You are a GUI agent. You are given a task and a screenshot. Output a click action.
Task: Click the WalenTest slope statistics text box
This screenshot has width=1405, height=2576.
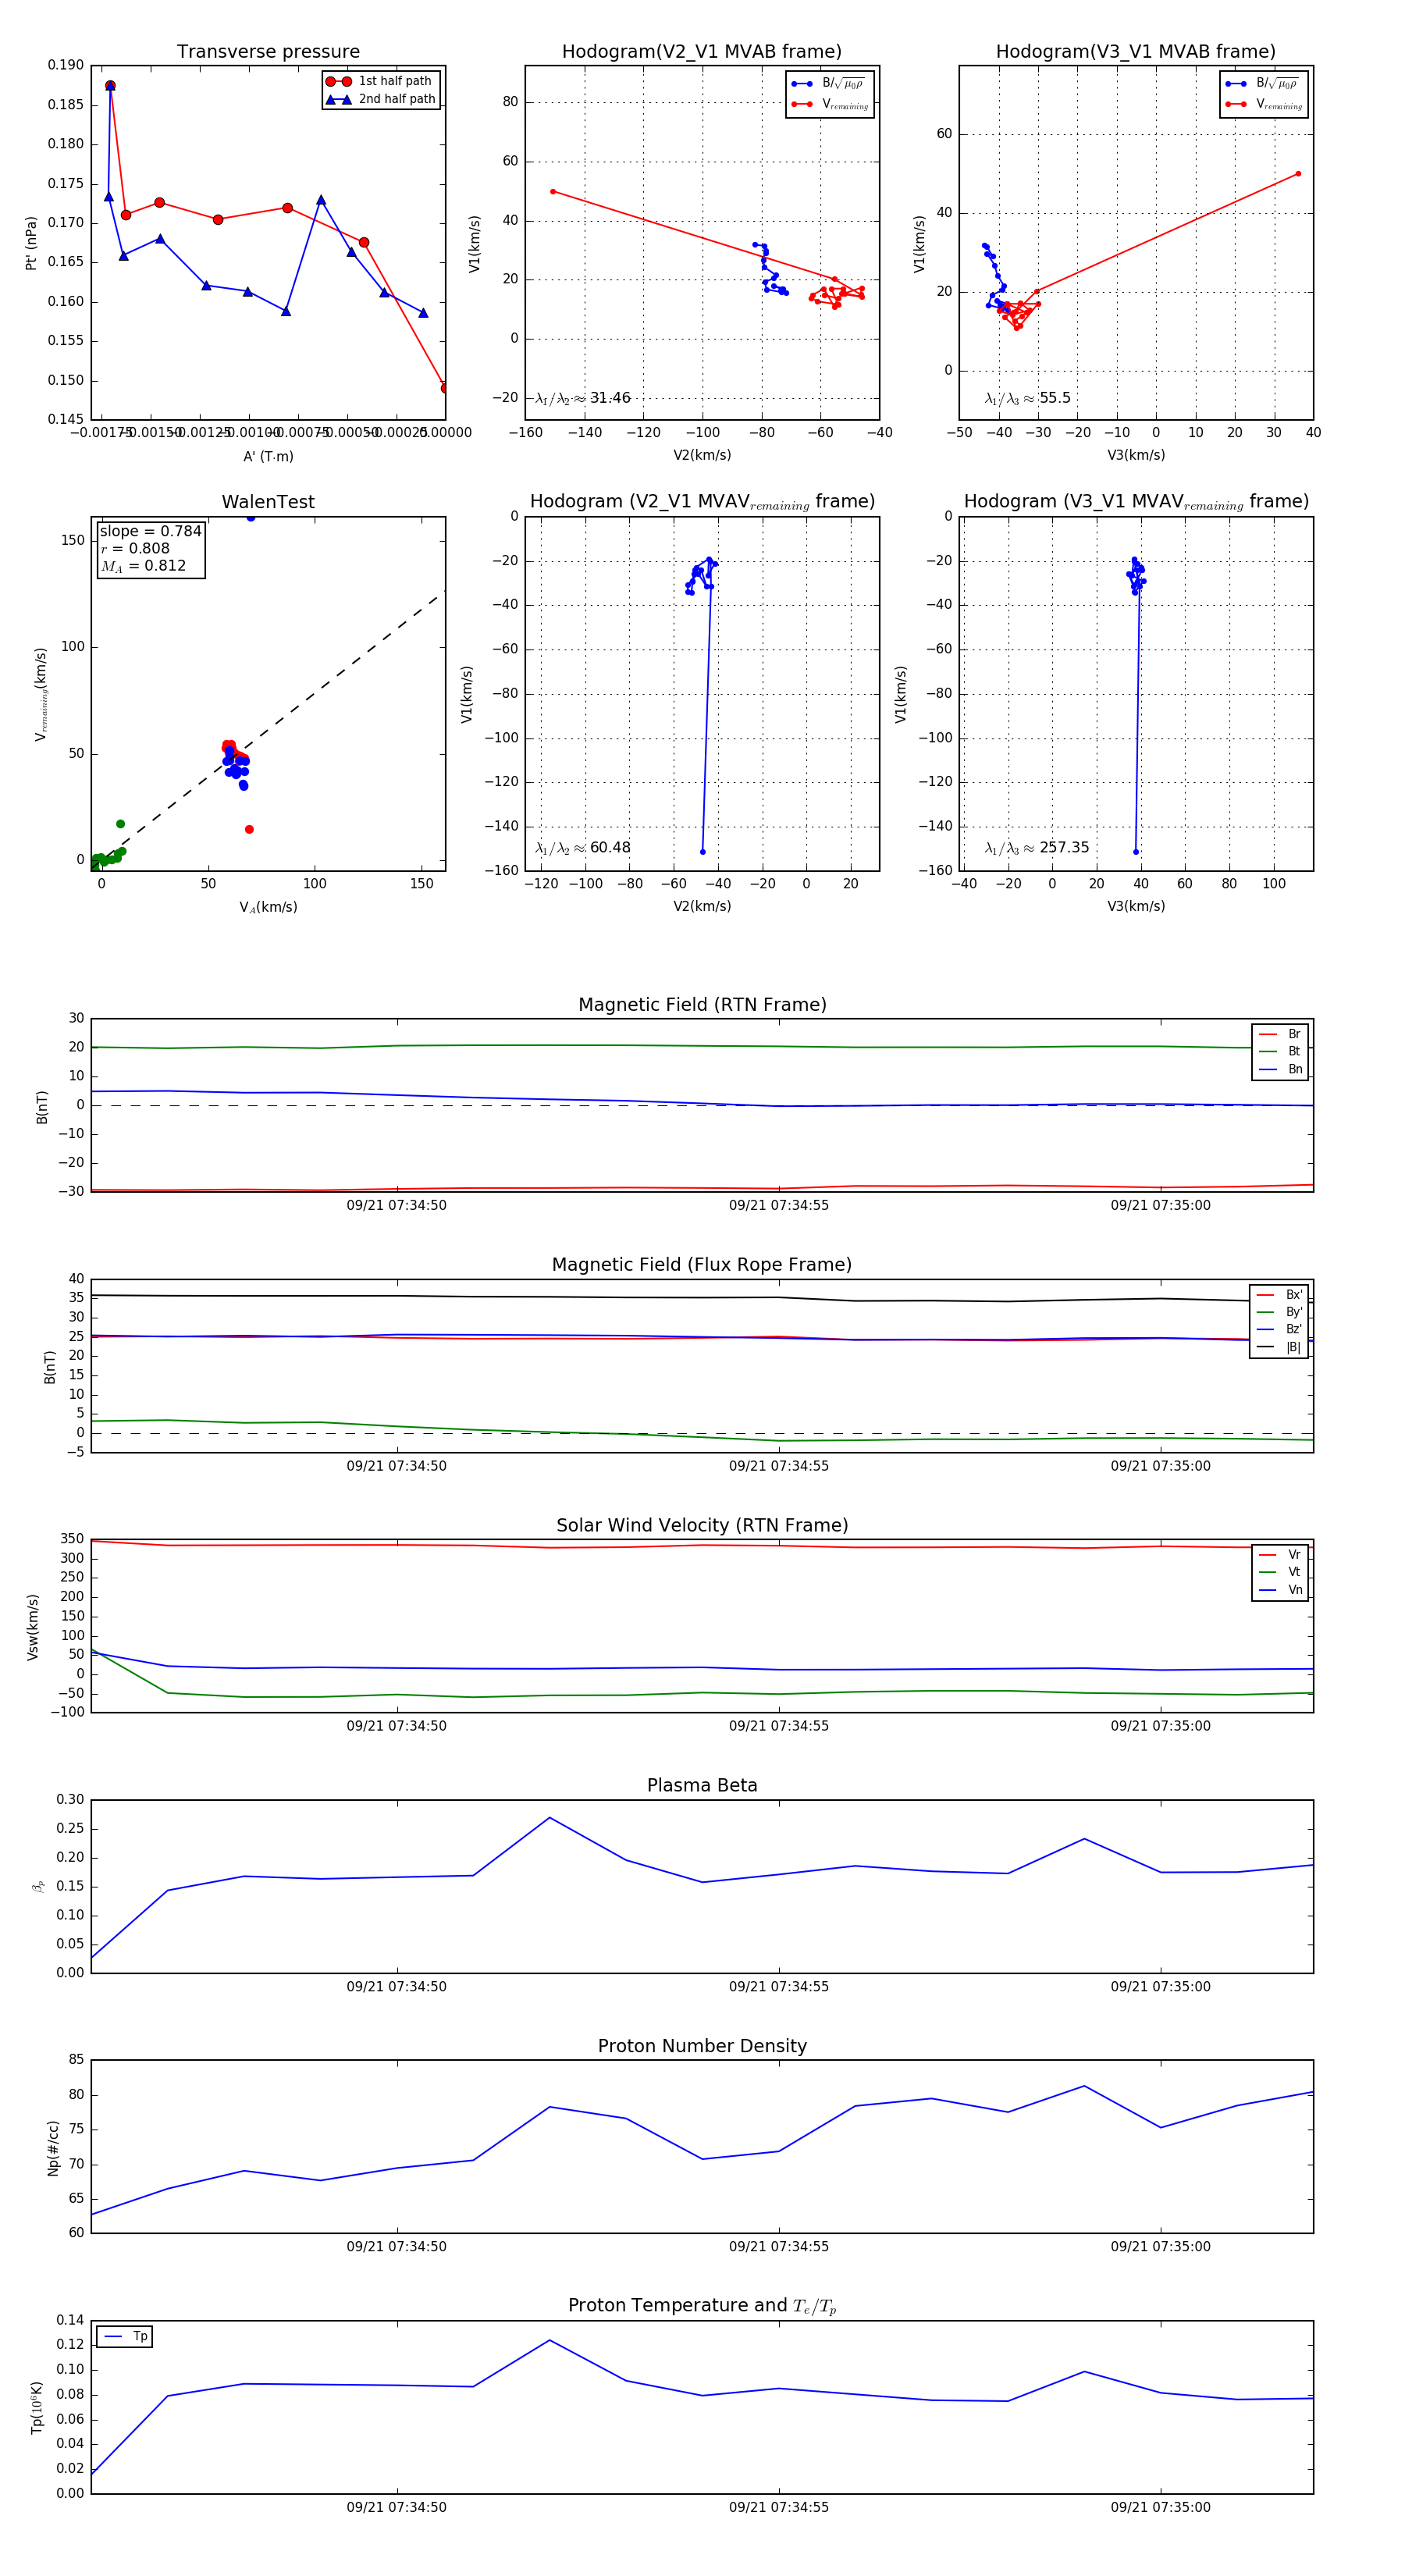[x=150, y=549]
